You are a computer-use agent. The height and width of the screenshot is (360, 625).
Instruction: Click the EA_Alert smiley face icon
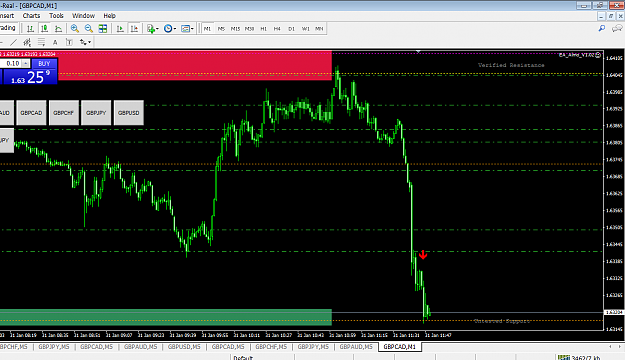(x=598, y=55)
